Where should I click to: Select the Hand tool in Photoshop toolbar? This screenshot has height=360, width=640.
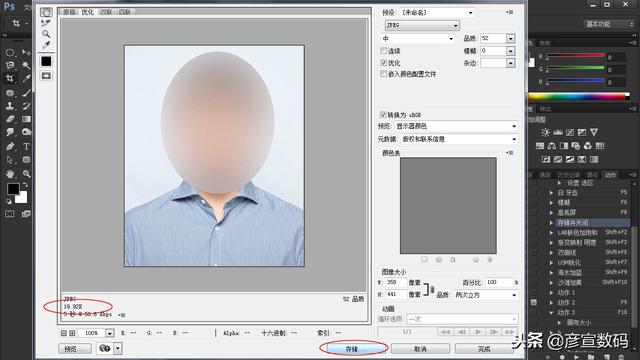coord(10,174)
